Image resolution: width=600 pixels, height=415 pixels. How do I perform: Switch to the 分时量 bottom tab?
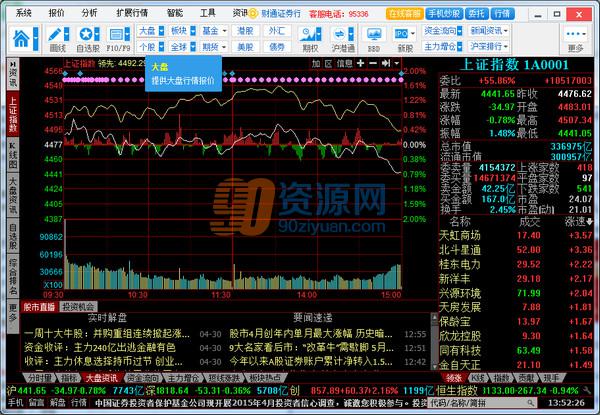(40, 378)
